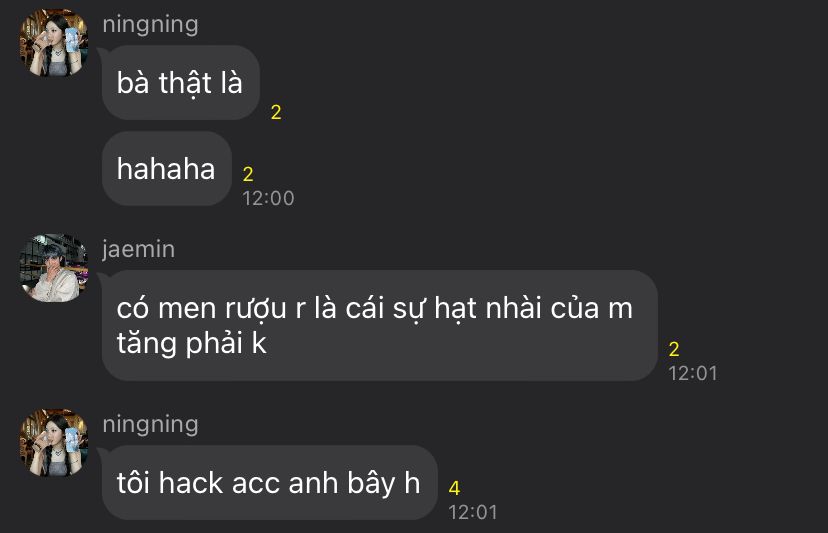Click the jaemin username label
This screenshot has height=533, width=828.
[x=138, y=249]
